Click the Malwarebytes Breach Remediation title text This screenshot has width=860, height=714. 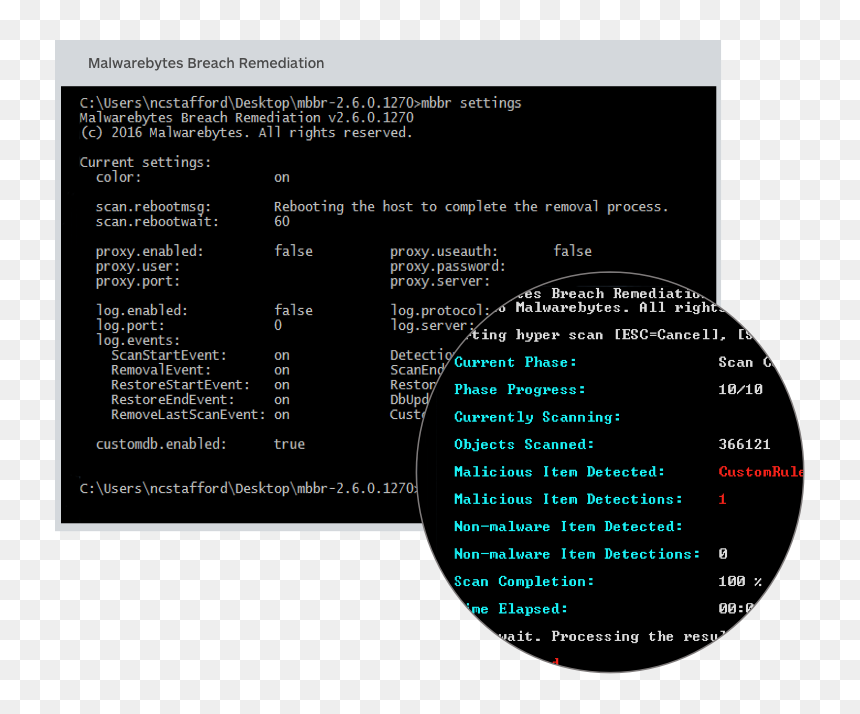coord(206,64)
